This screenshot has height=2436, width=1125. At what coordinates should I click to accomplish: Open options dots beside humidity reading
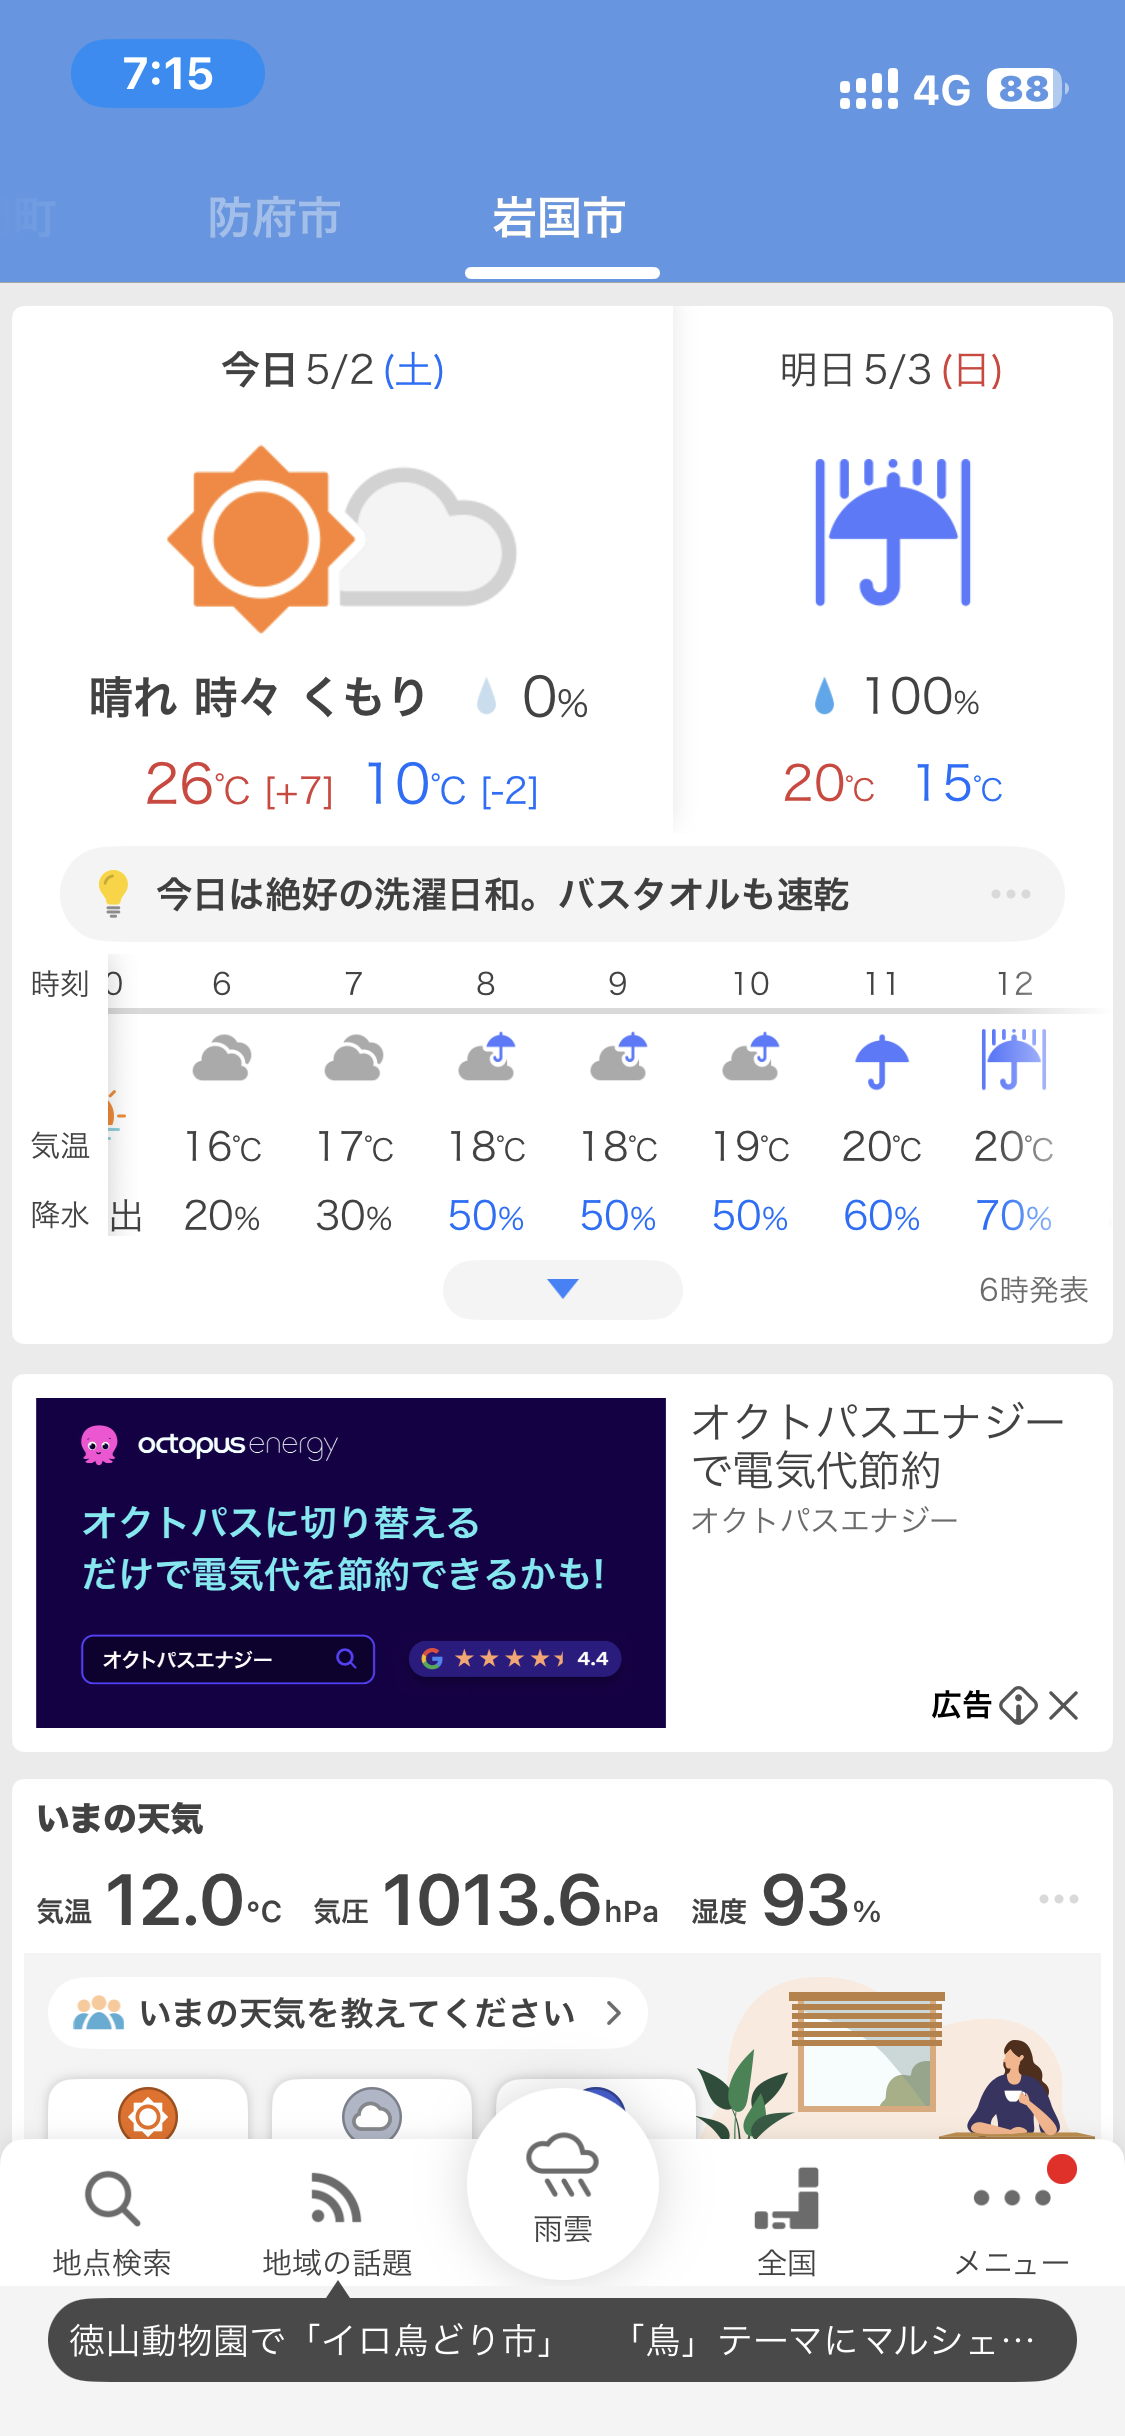(x=1058, y=1899)
